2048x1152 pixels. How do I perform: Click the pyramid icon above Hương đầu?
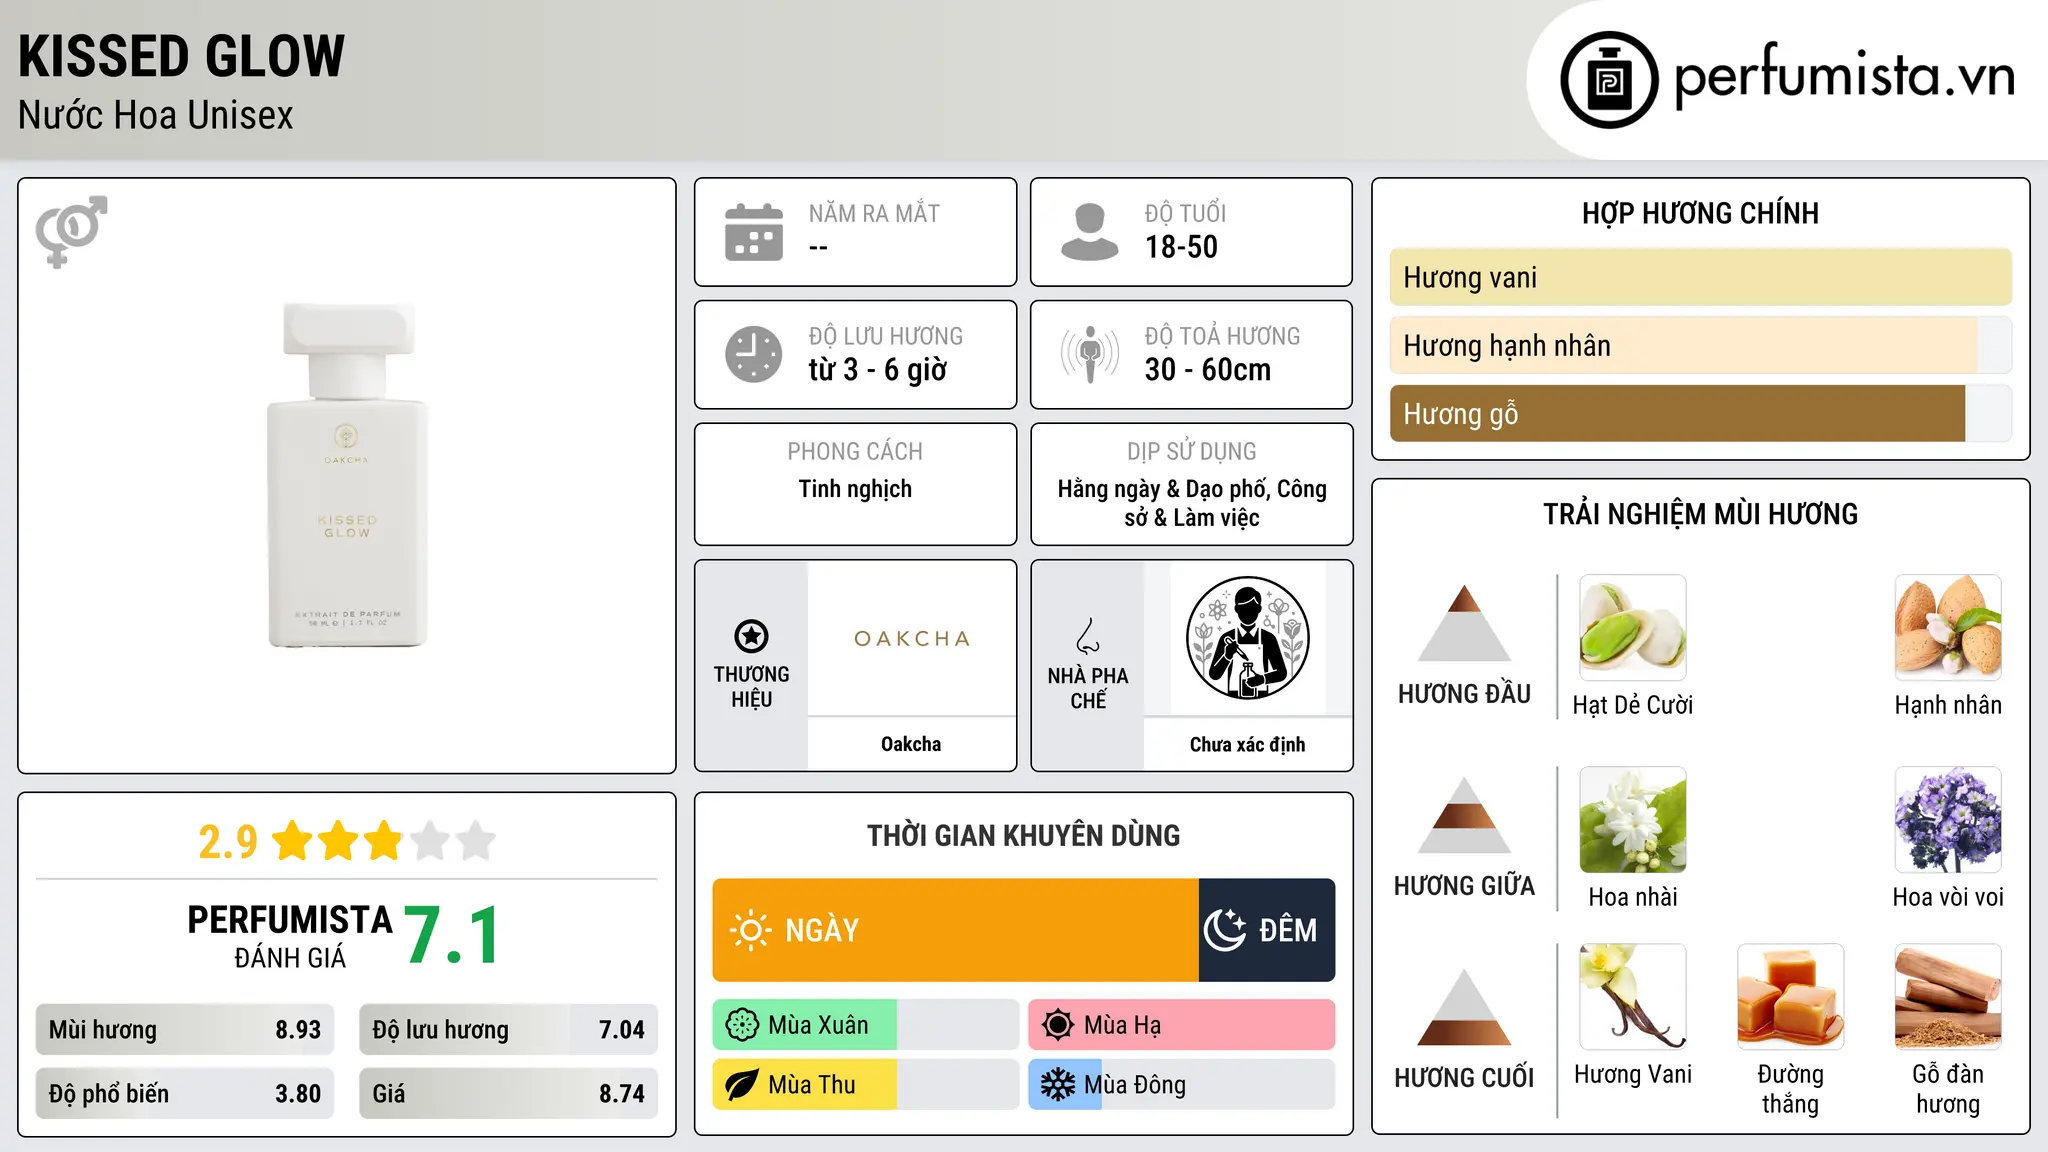1464,623
